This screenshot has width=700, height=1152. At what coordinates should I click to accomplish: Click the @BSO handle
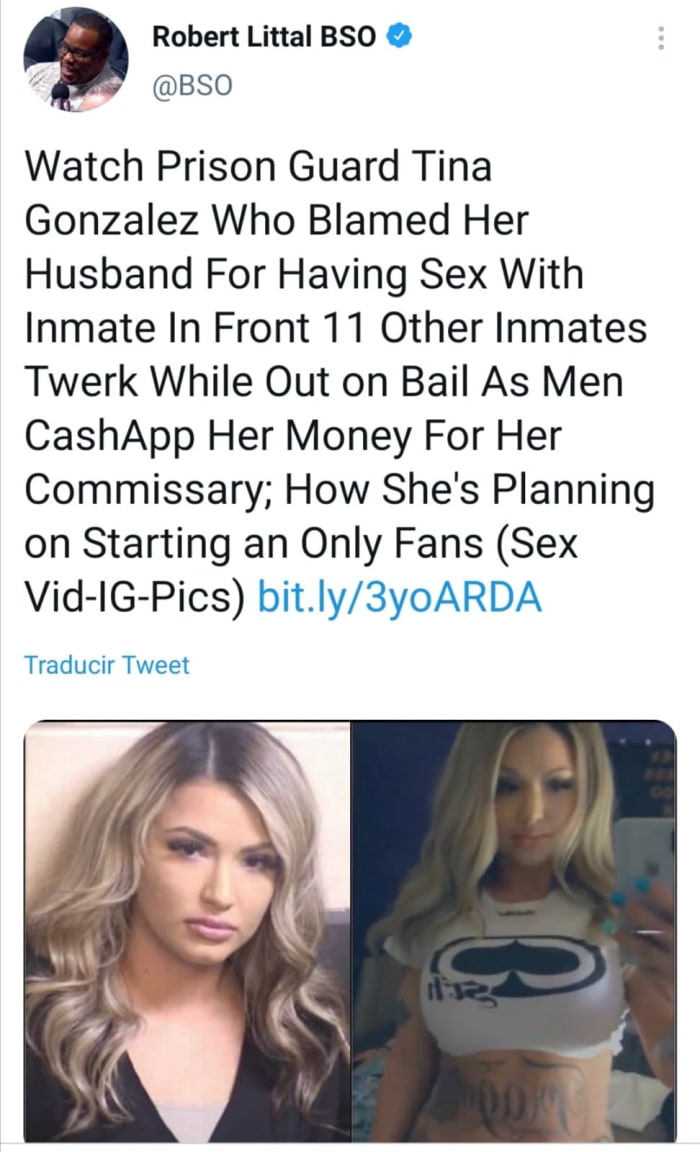tap(191, 86)
